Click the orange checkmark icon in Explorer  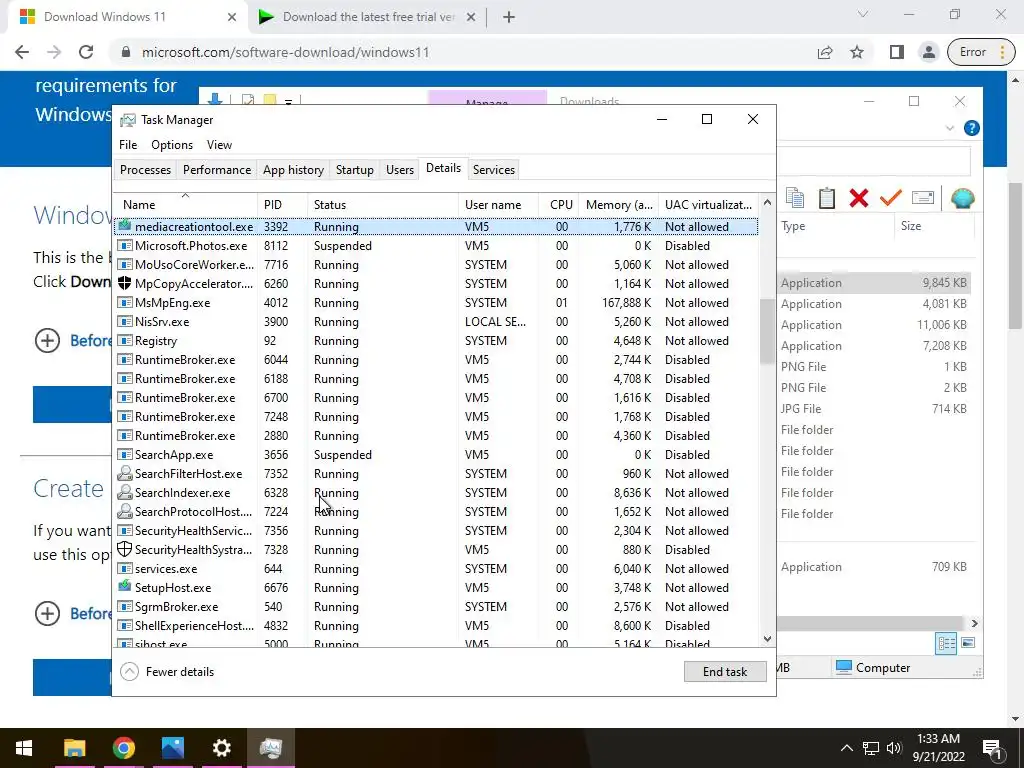point(891,197)
